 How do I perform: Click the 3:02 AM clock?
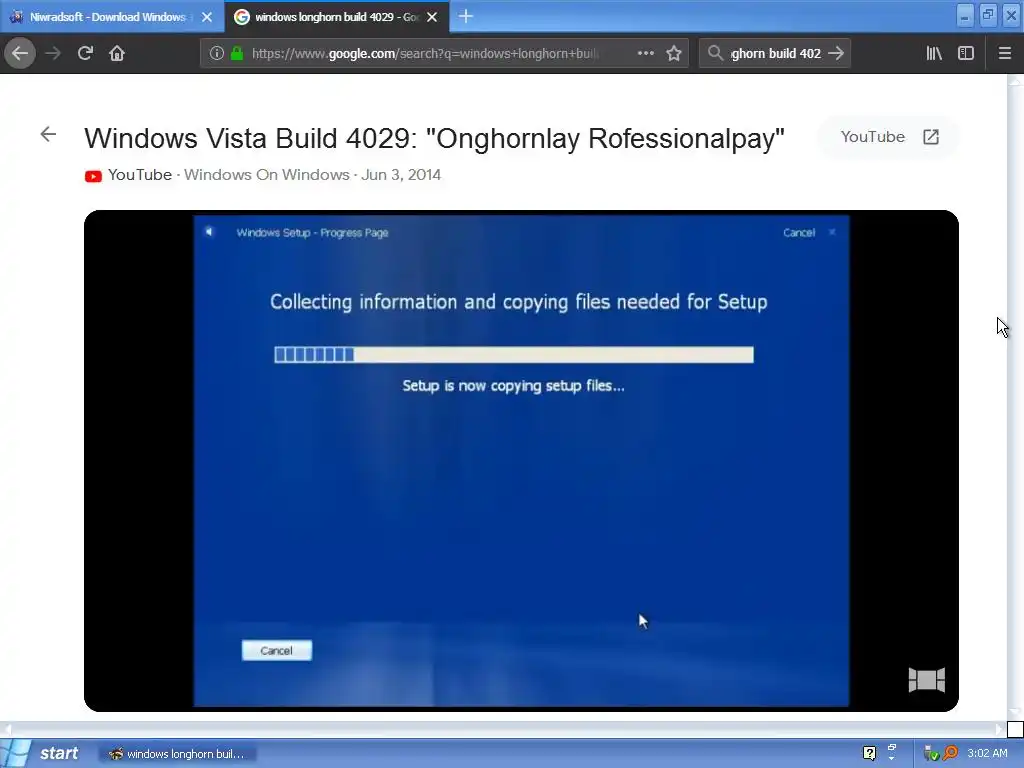(x=987, y=754)
